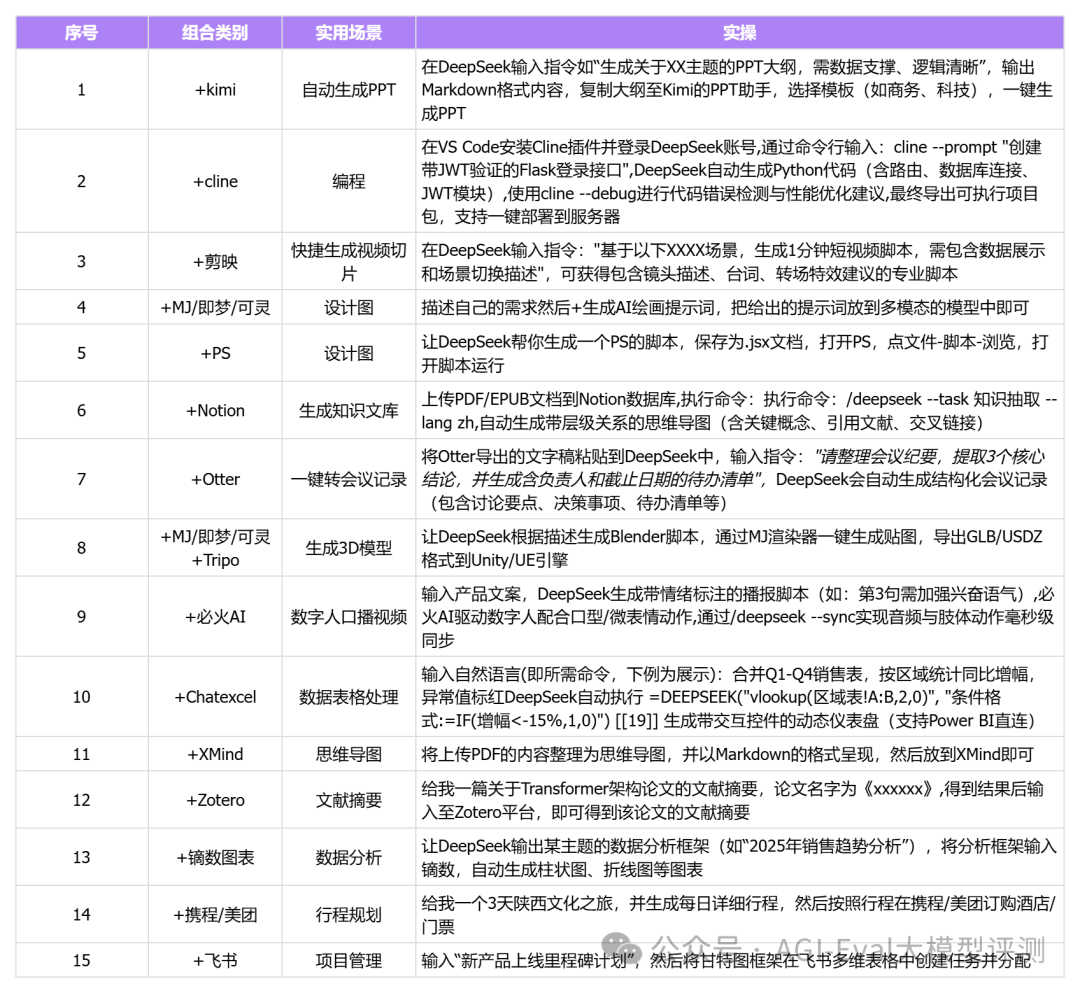Select the +XMind cell
The image size is (1080, 993).
point(215,754)
